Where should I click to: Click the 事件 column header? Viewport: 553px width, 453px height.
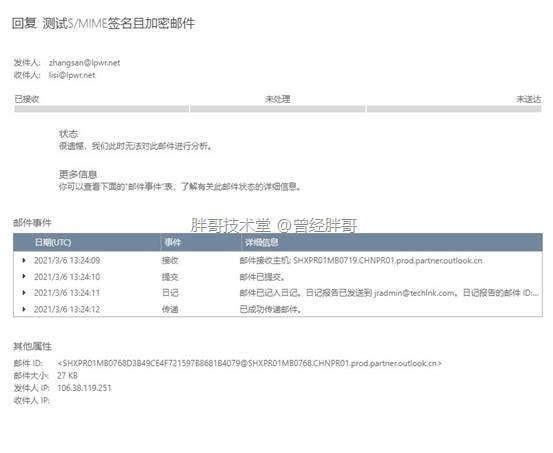172,242
